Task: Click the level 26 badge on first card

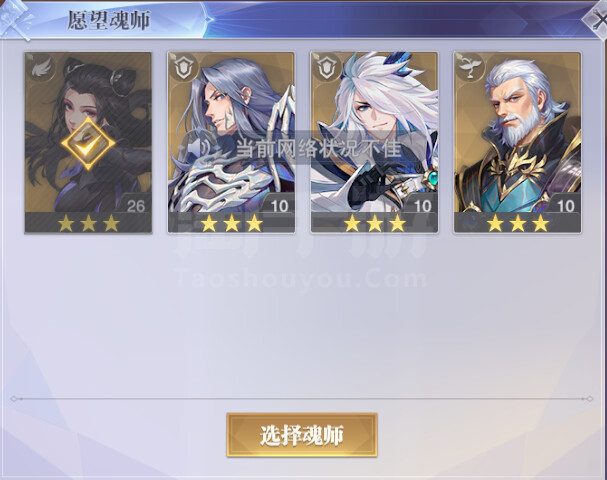Action: point(135,205)
